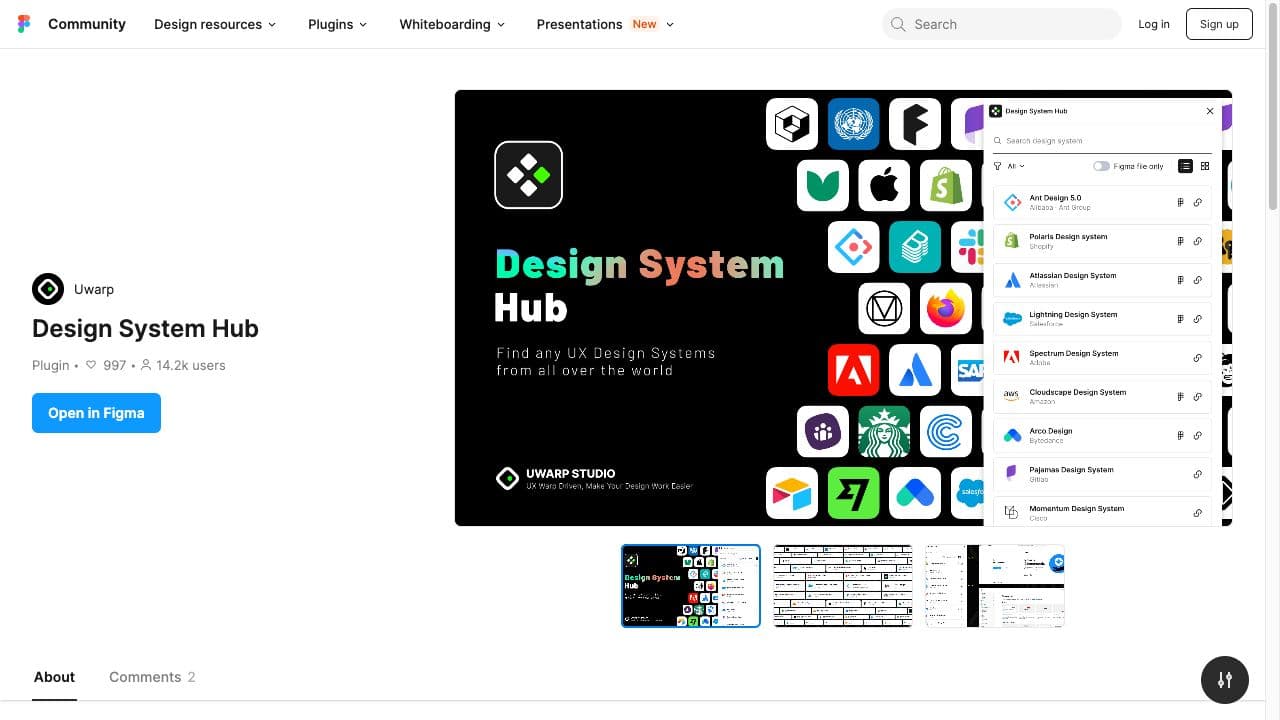1280x720 pixels.
Task: Go to the Community home link
Action: [87, 24]
